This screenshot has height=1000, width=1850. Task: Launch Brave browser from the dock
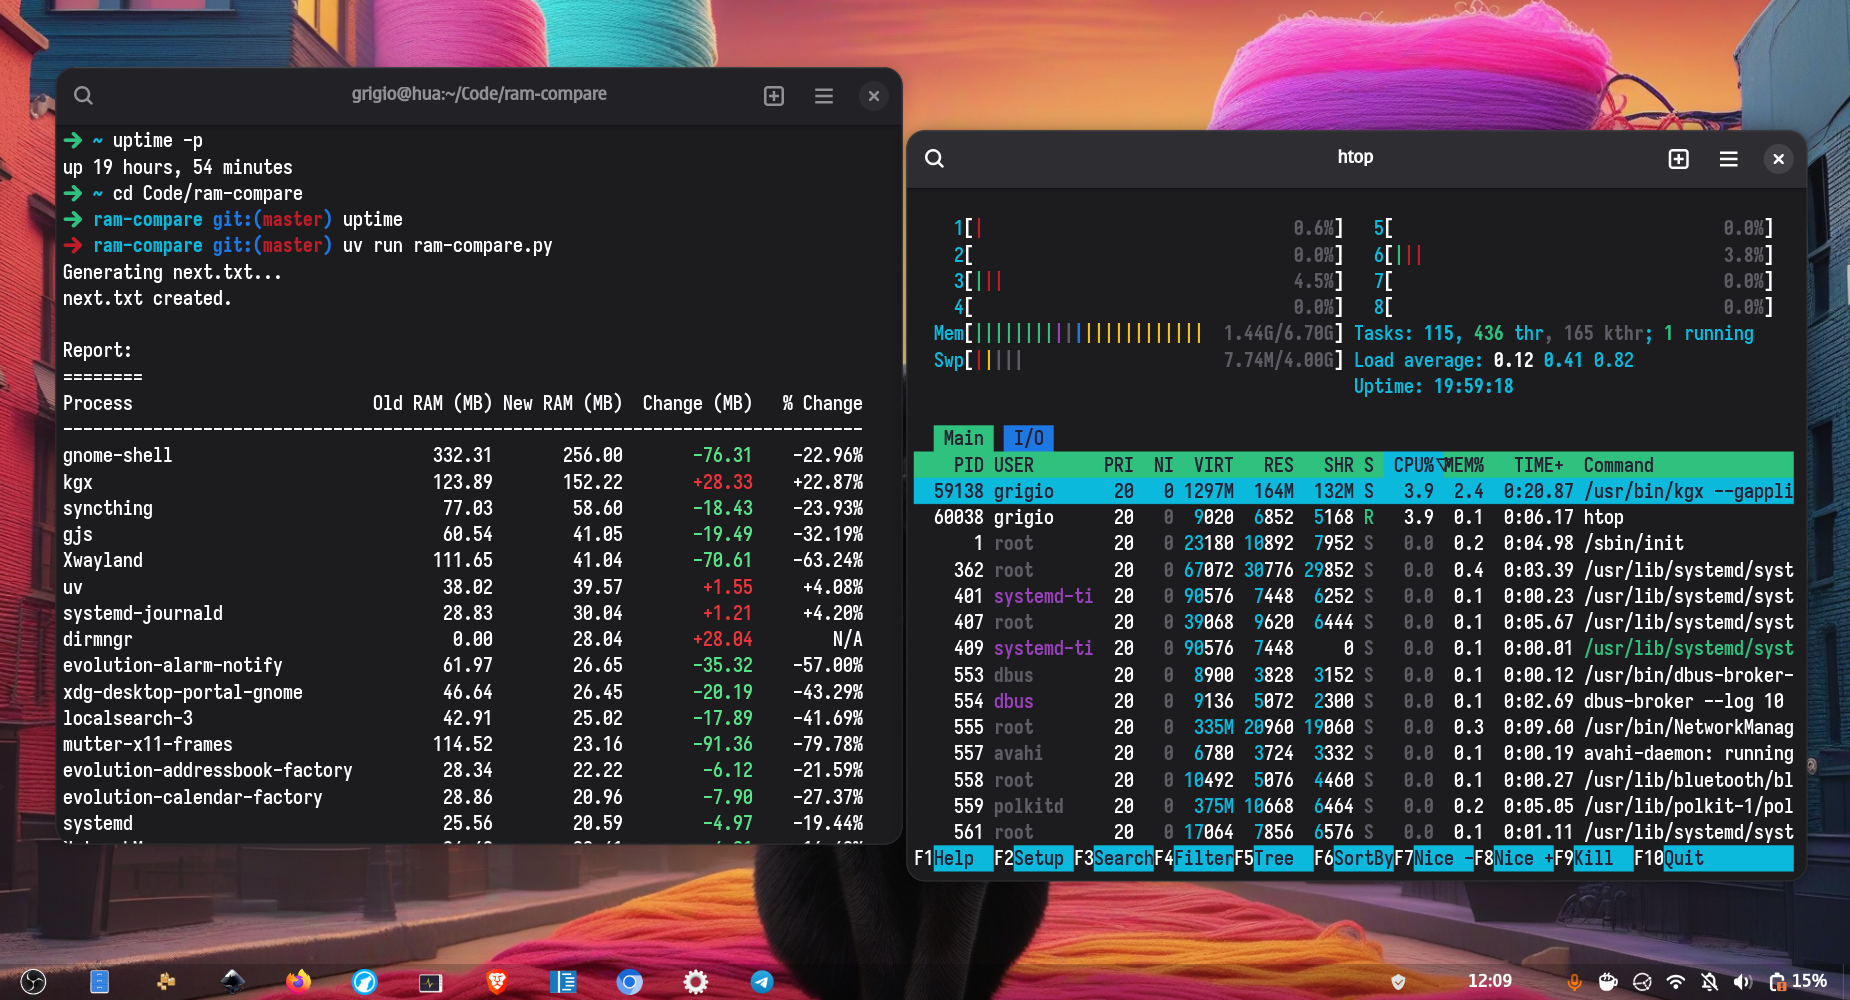(497, 982)
